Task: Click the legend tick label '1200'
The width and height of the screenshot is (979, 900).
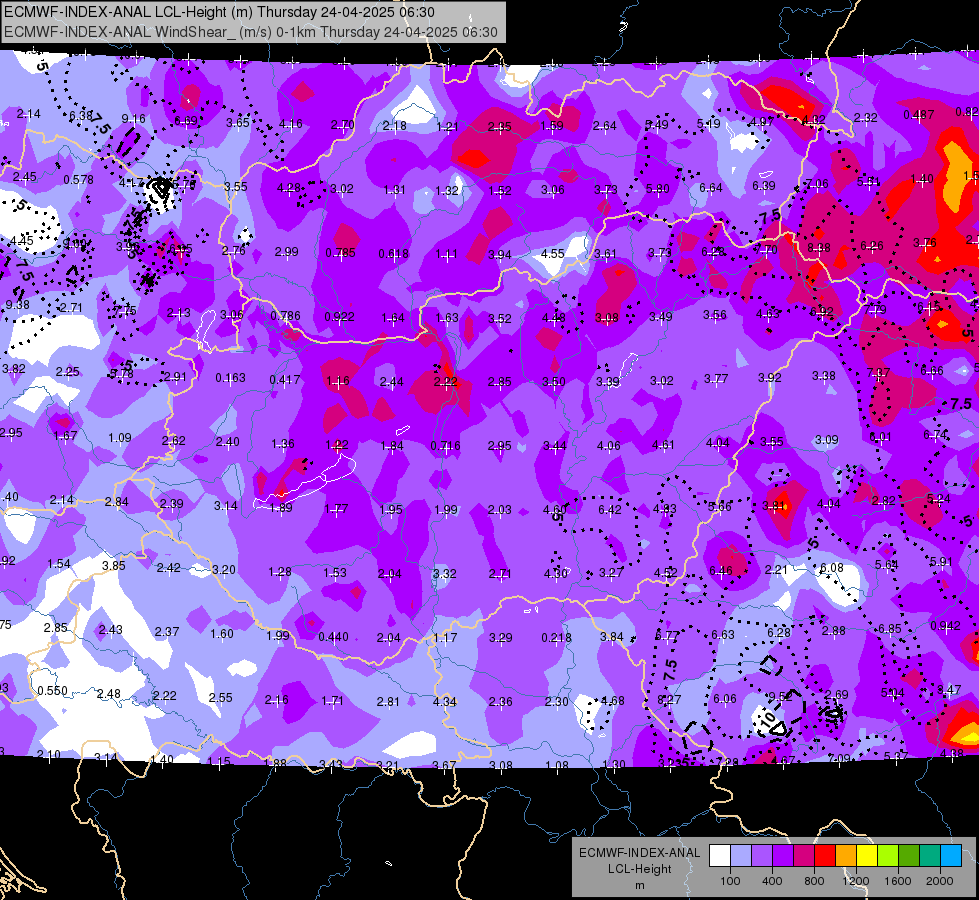Action: (x=856, y=881)
